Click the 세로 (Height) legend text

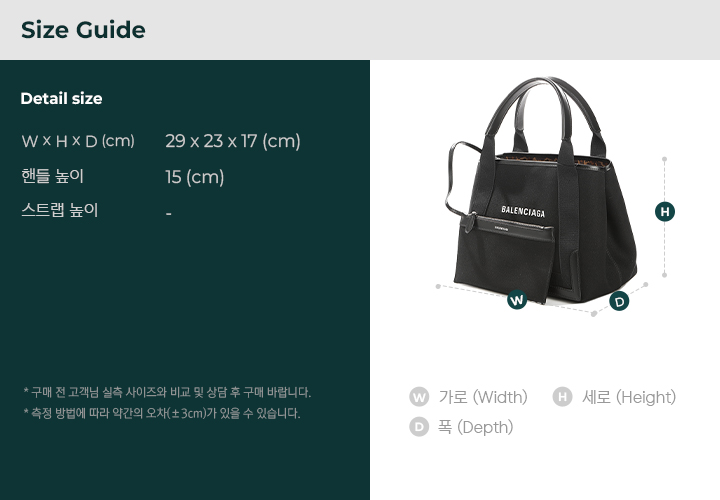pyautogui.click(x=629, y=397)
